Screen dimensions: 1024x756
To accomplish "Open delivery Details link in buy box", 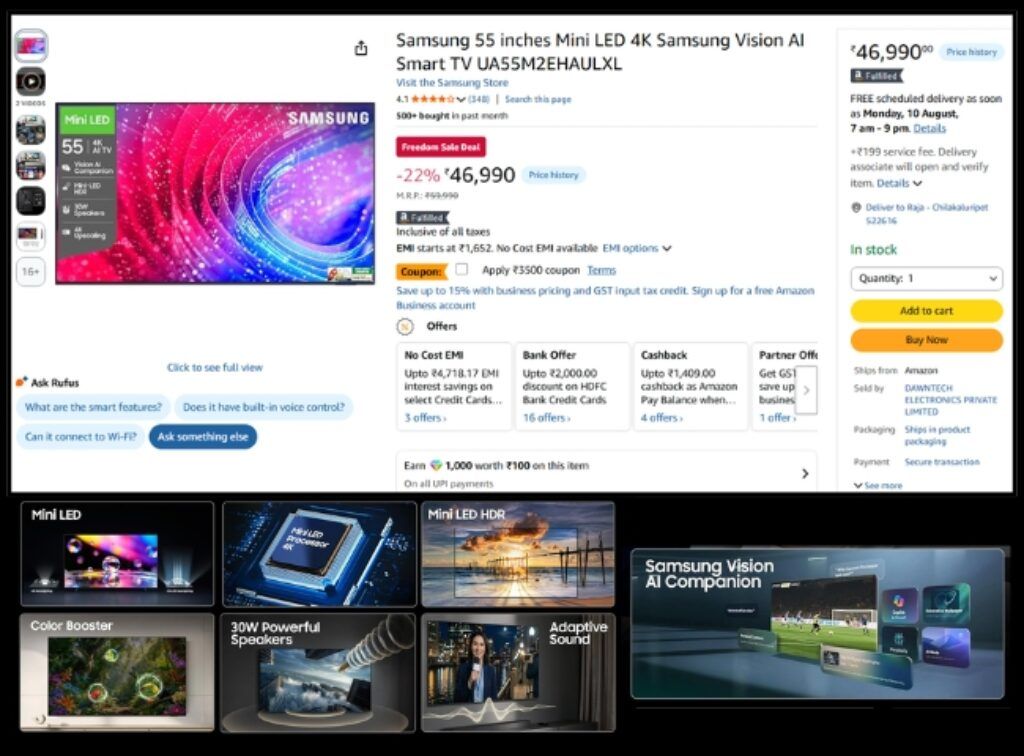I will (x=929, y=128).
